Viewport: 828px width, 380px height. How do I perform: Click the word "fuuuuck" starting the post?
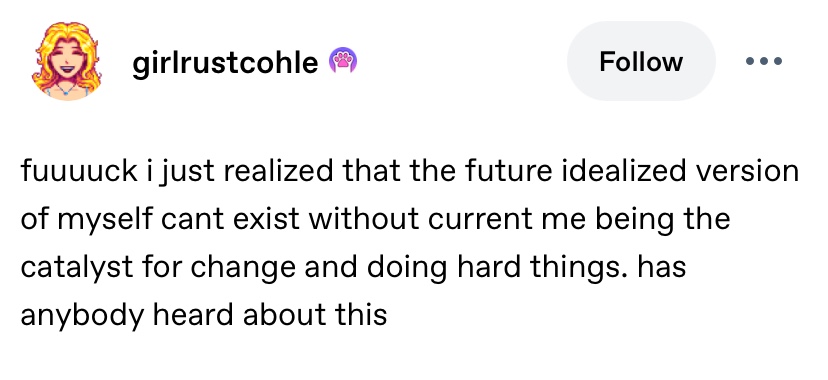(x=79, y=171)
